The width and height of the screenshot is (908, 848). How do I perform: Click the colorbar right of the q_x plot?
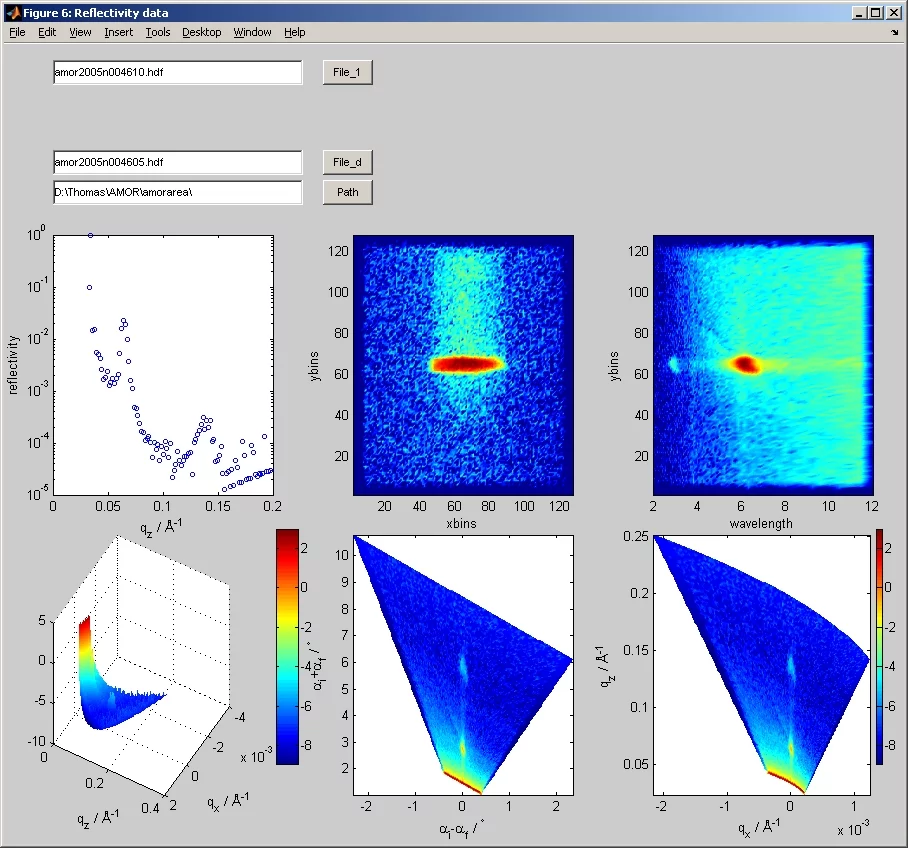[x=879, y=646]
